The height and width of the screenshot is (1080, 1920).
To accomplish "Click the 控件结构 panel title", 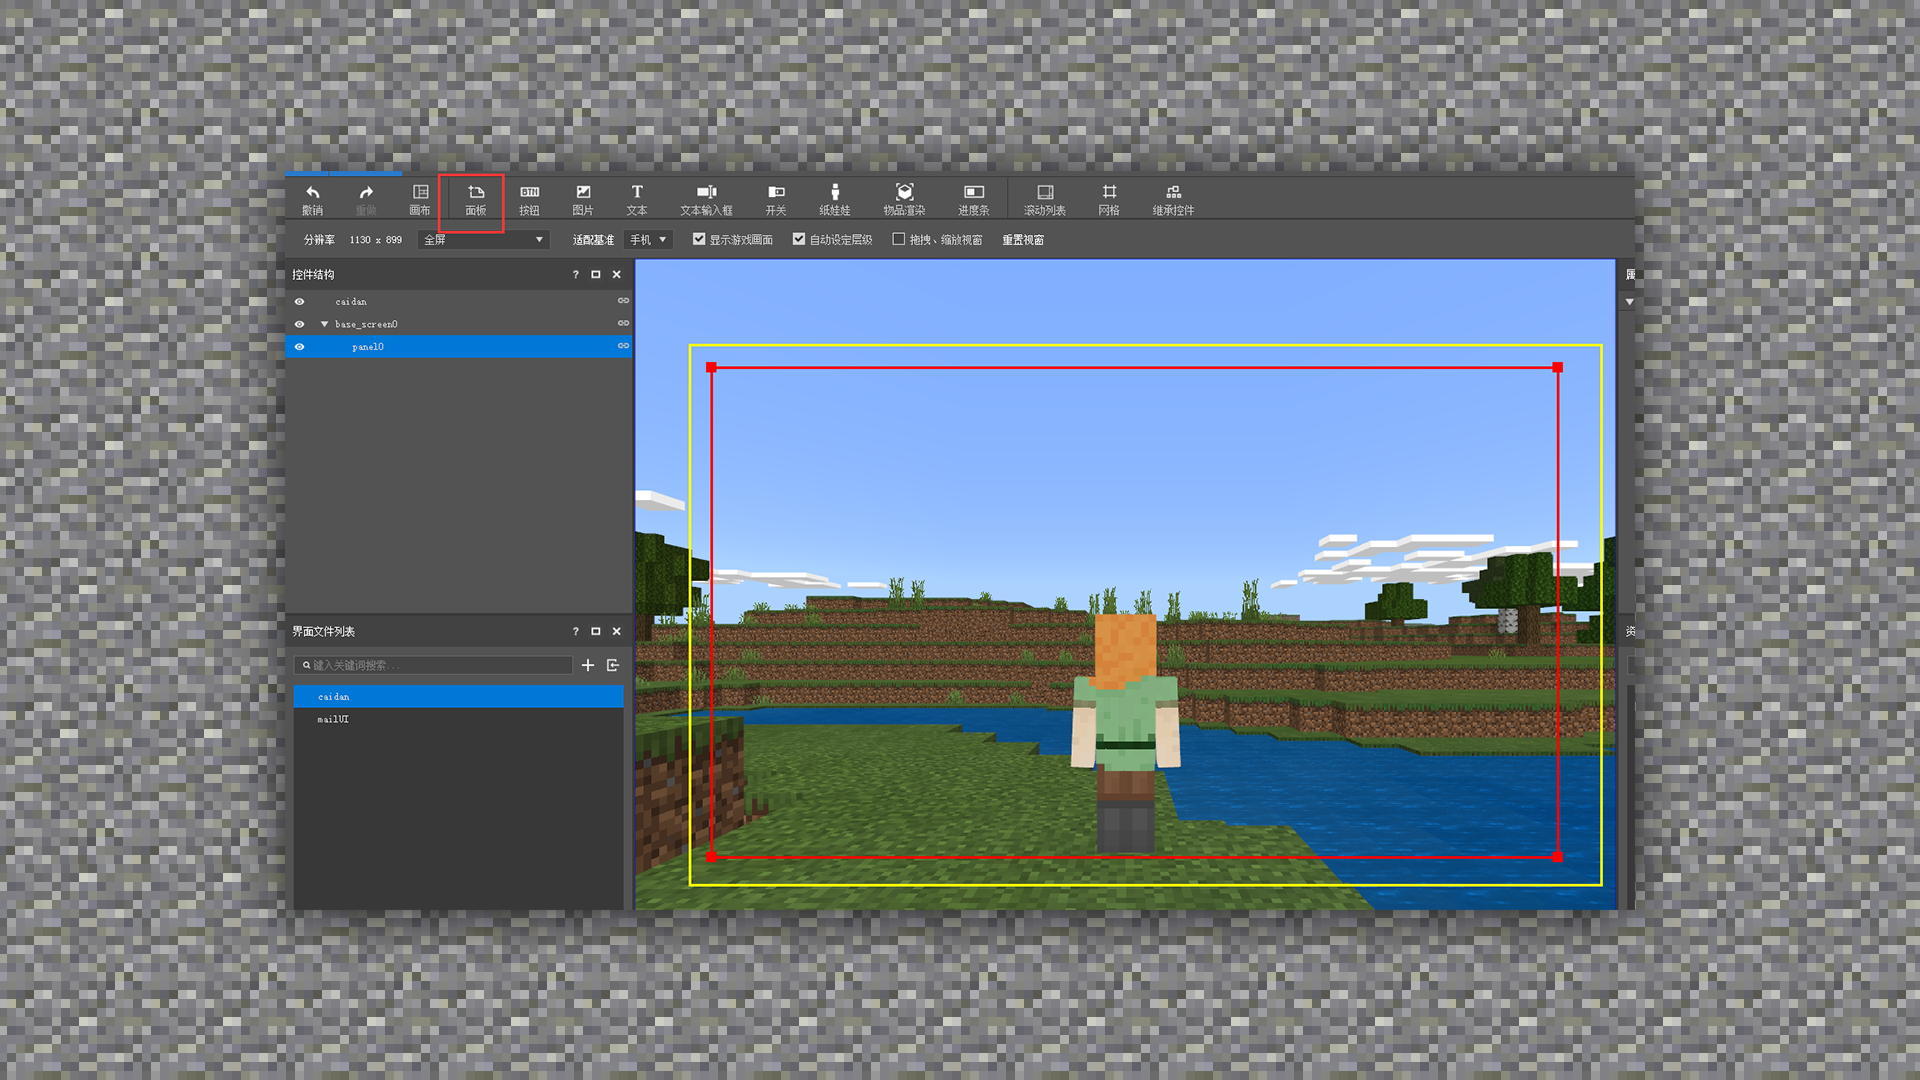I will [313, 274].
